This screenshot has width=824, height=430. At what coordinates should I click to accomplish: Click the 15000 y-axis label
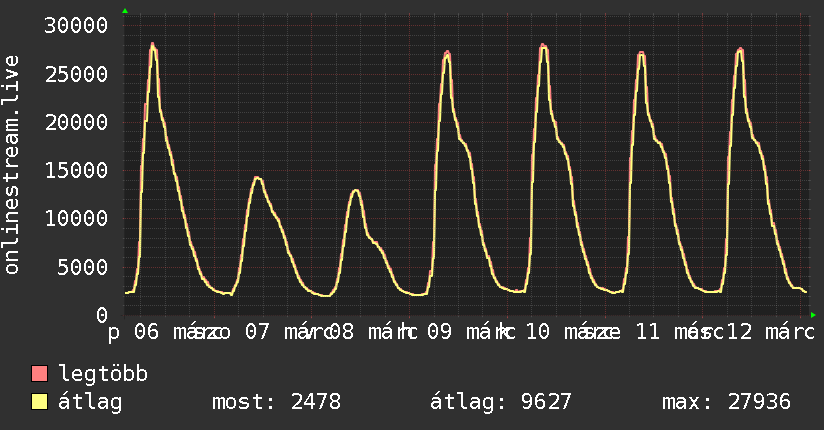(x=76, y=170)
